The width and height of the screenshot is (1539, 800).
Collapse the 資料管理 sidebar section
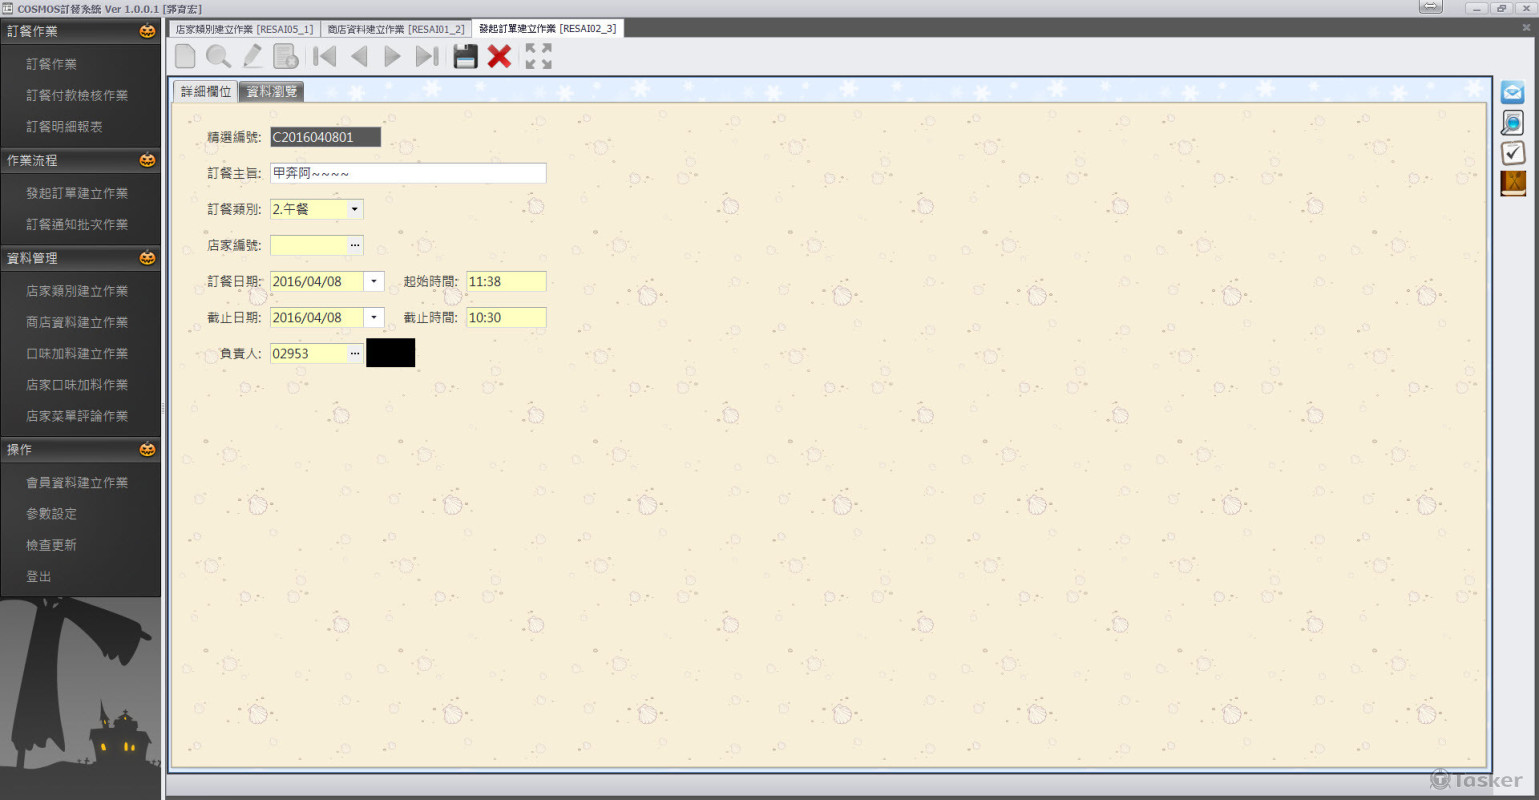click(80, 258)
